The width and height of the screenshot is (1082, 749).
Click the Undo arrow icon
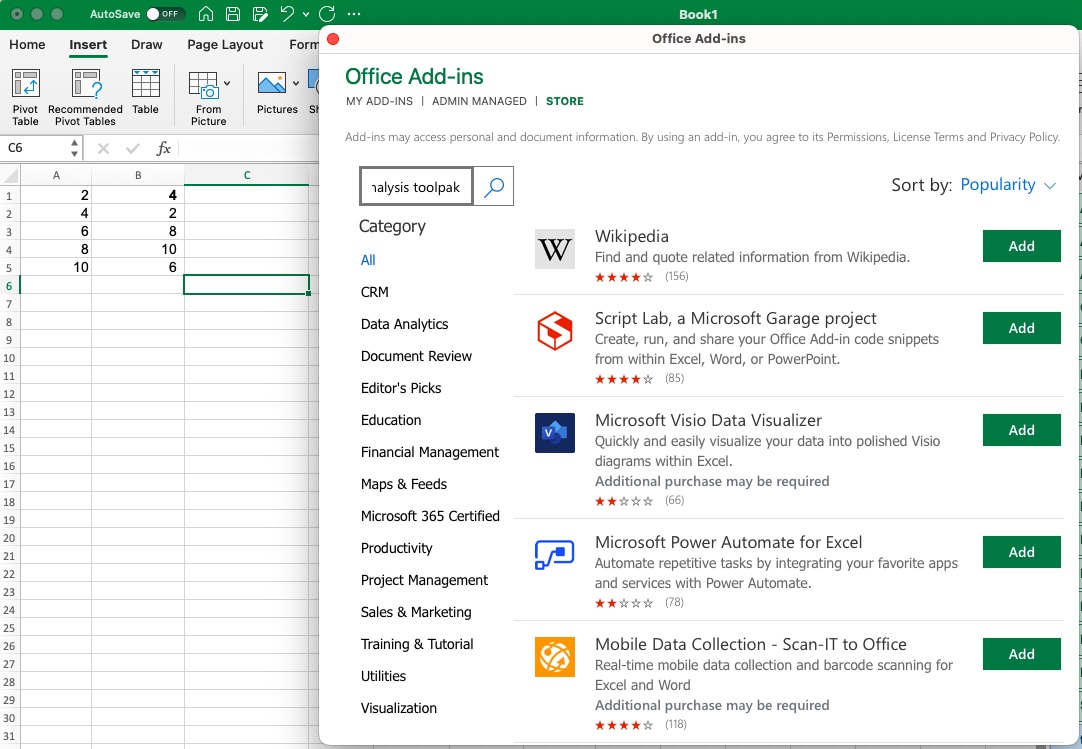pyautogui.click(x=287, y=14)
